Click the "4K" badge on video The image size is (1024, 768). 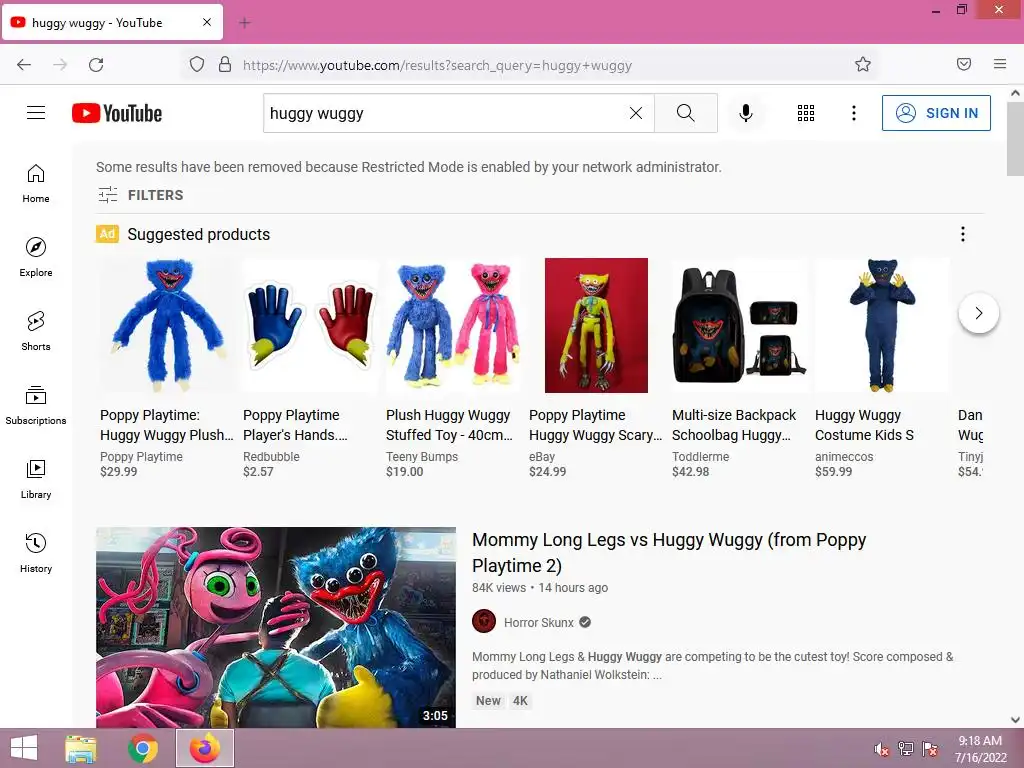(520, 701)
